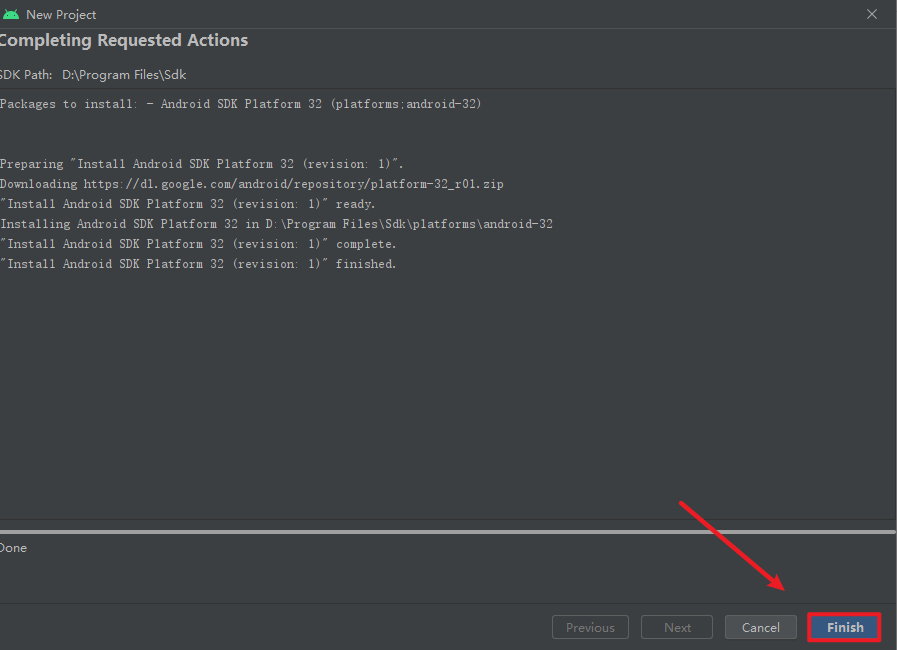
Task: Select the D:\Program Files\Sdk path value
Action: click(x=124, y=75)
